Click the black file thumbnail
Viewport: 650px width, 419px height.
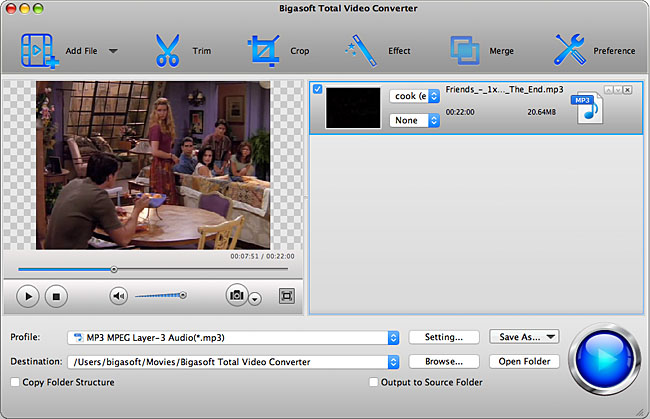click(x=353, y=108)
